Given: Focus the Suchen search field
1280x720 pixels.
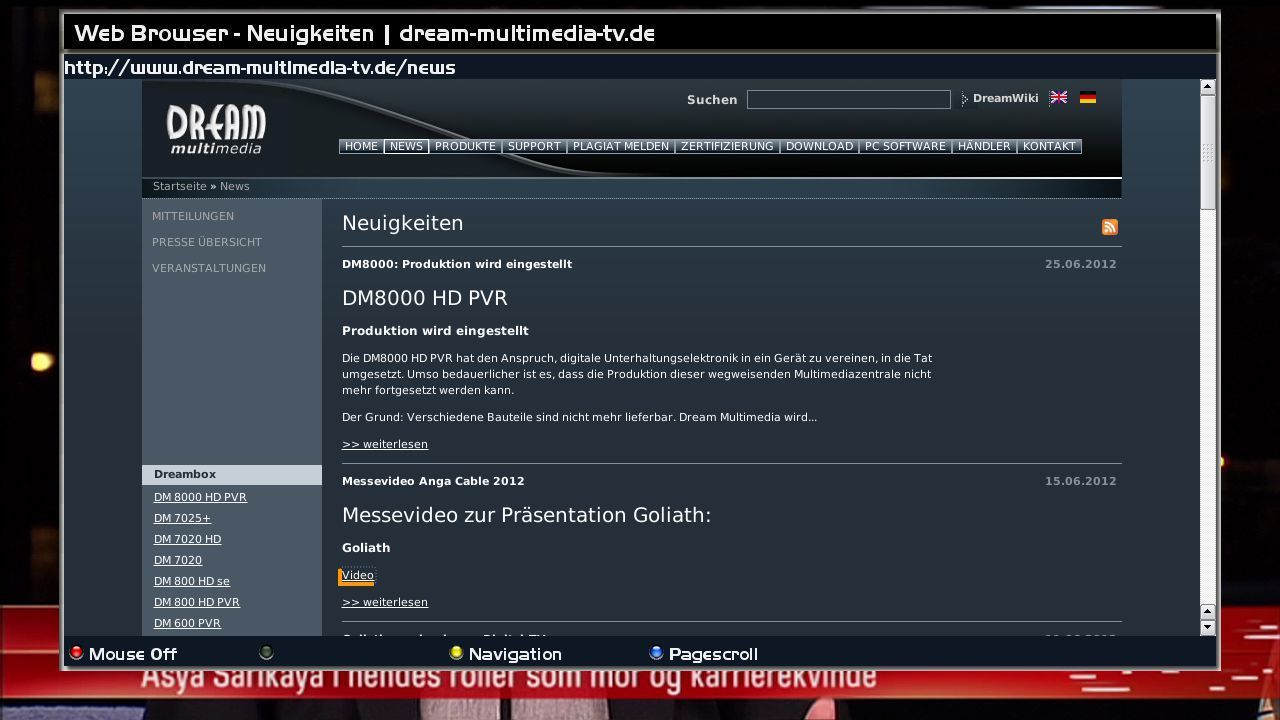Looking at the screenshot, I should pos(849,99).
